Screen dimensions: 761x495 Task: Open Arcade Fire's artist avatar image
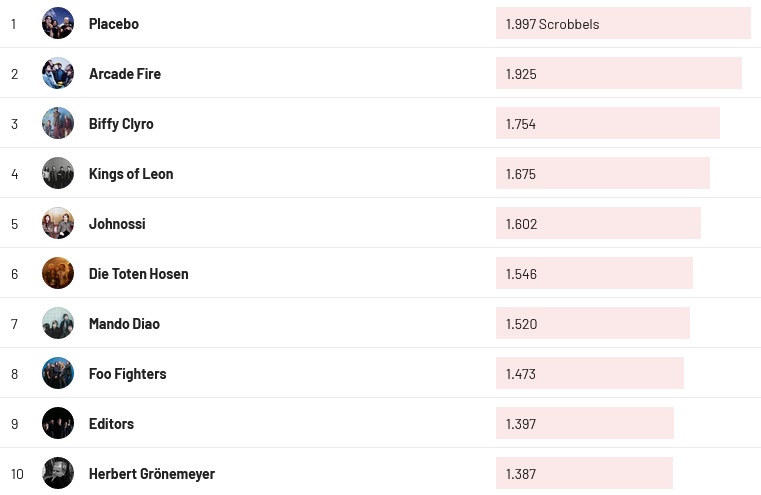tap(58, 73)
